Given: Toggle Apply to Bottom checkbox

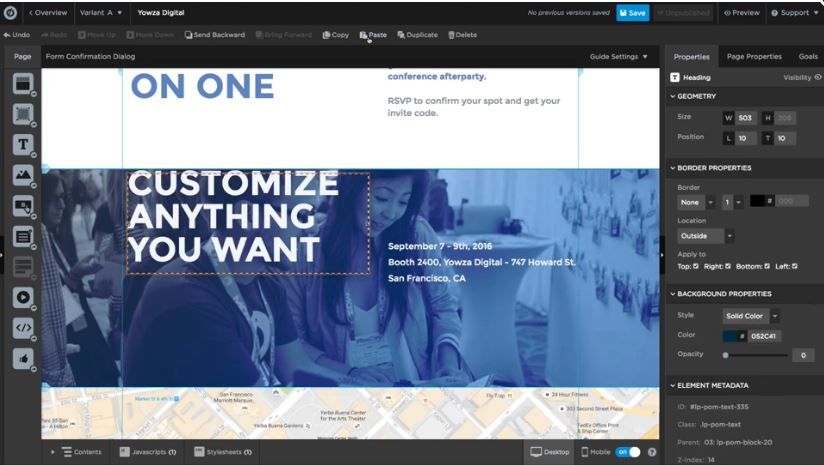Looking at the screenshot, I should click(767, 266).
